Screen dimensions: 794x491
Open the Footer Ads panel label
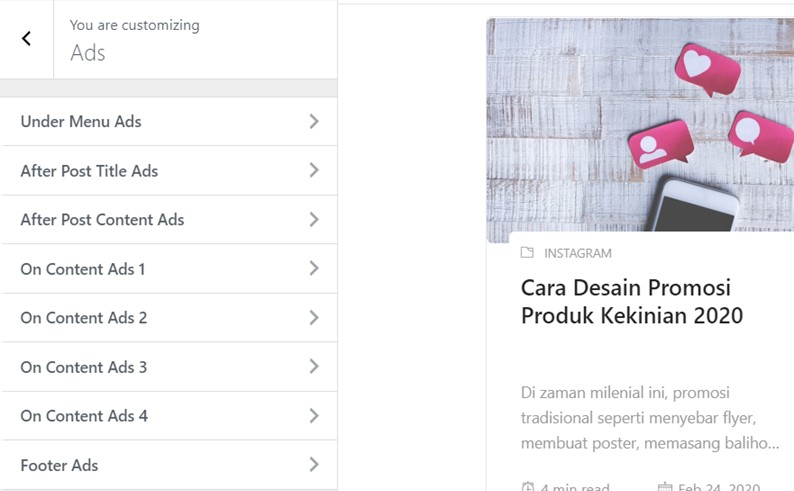(x=59, y=465)
